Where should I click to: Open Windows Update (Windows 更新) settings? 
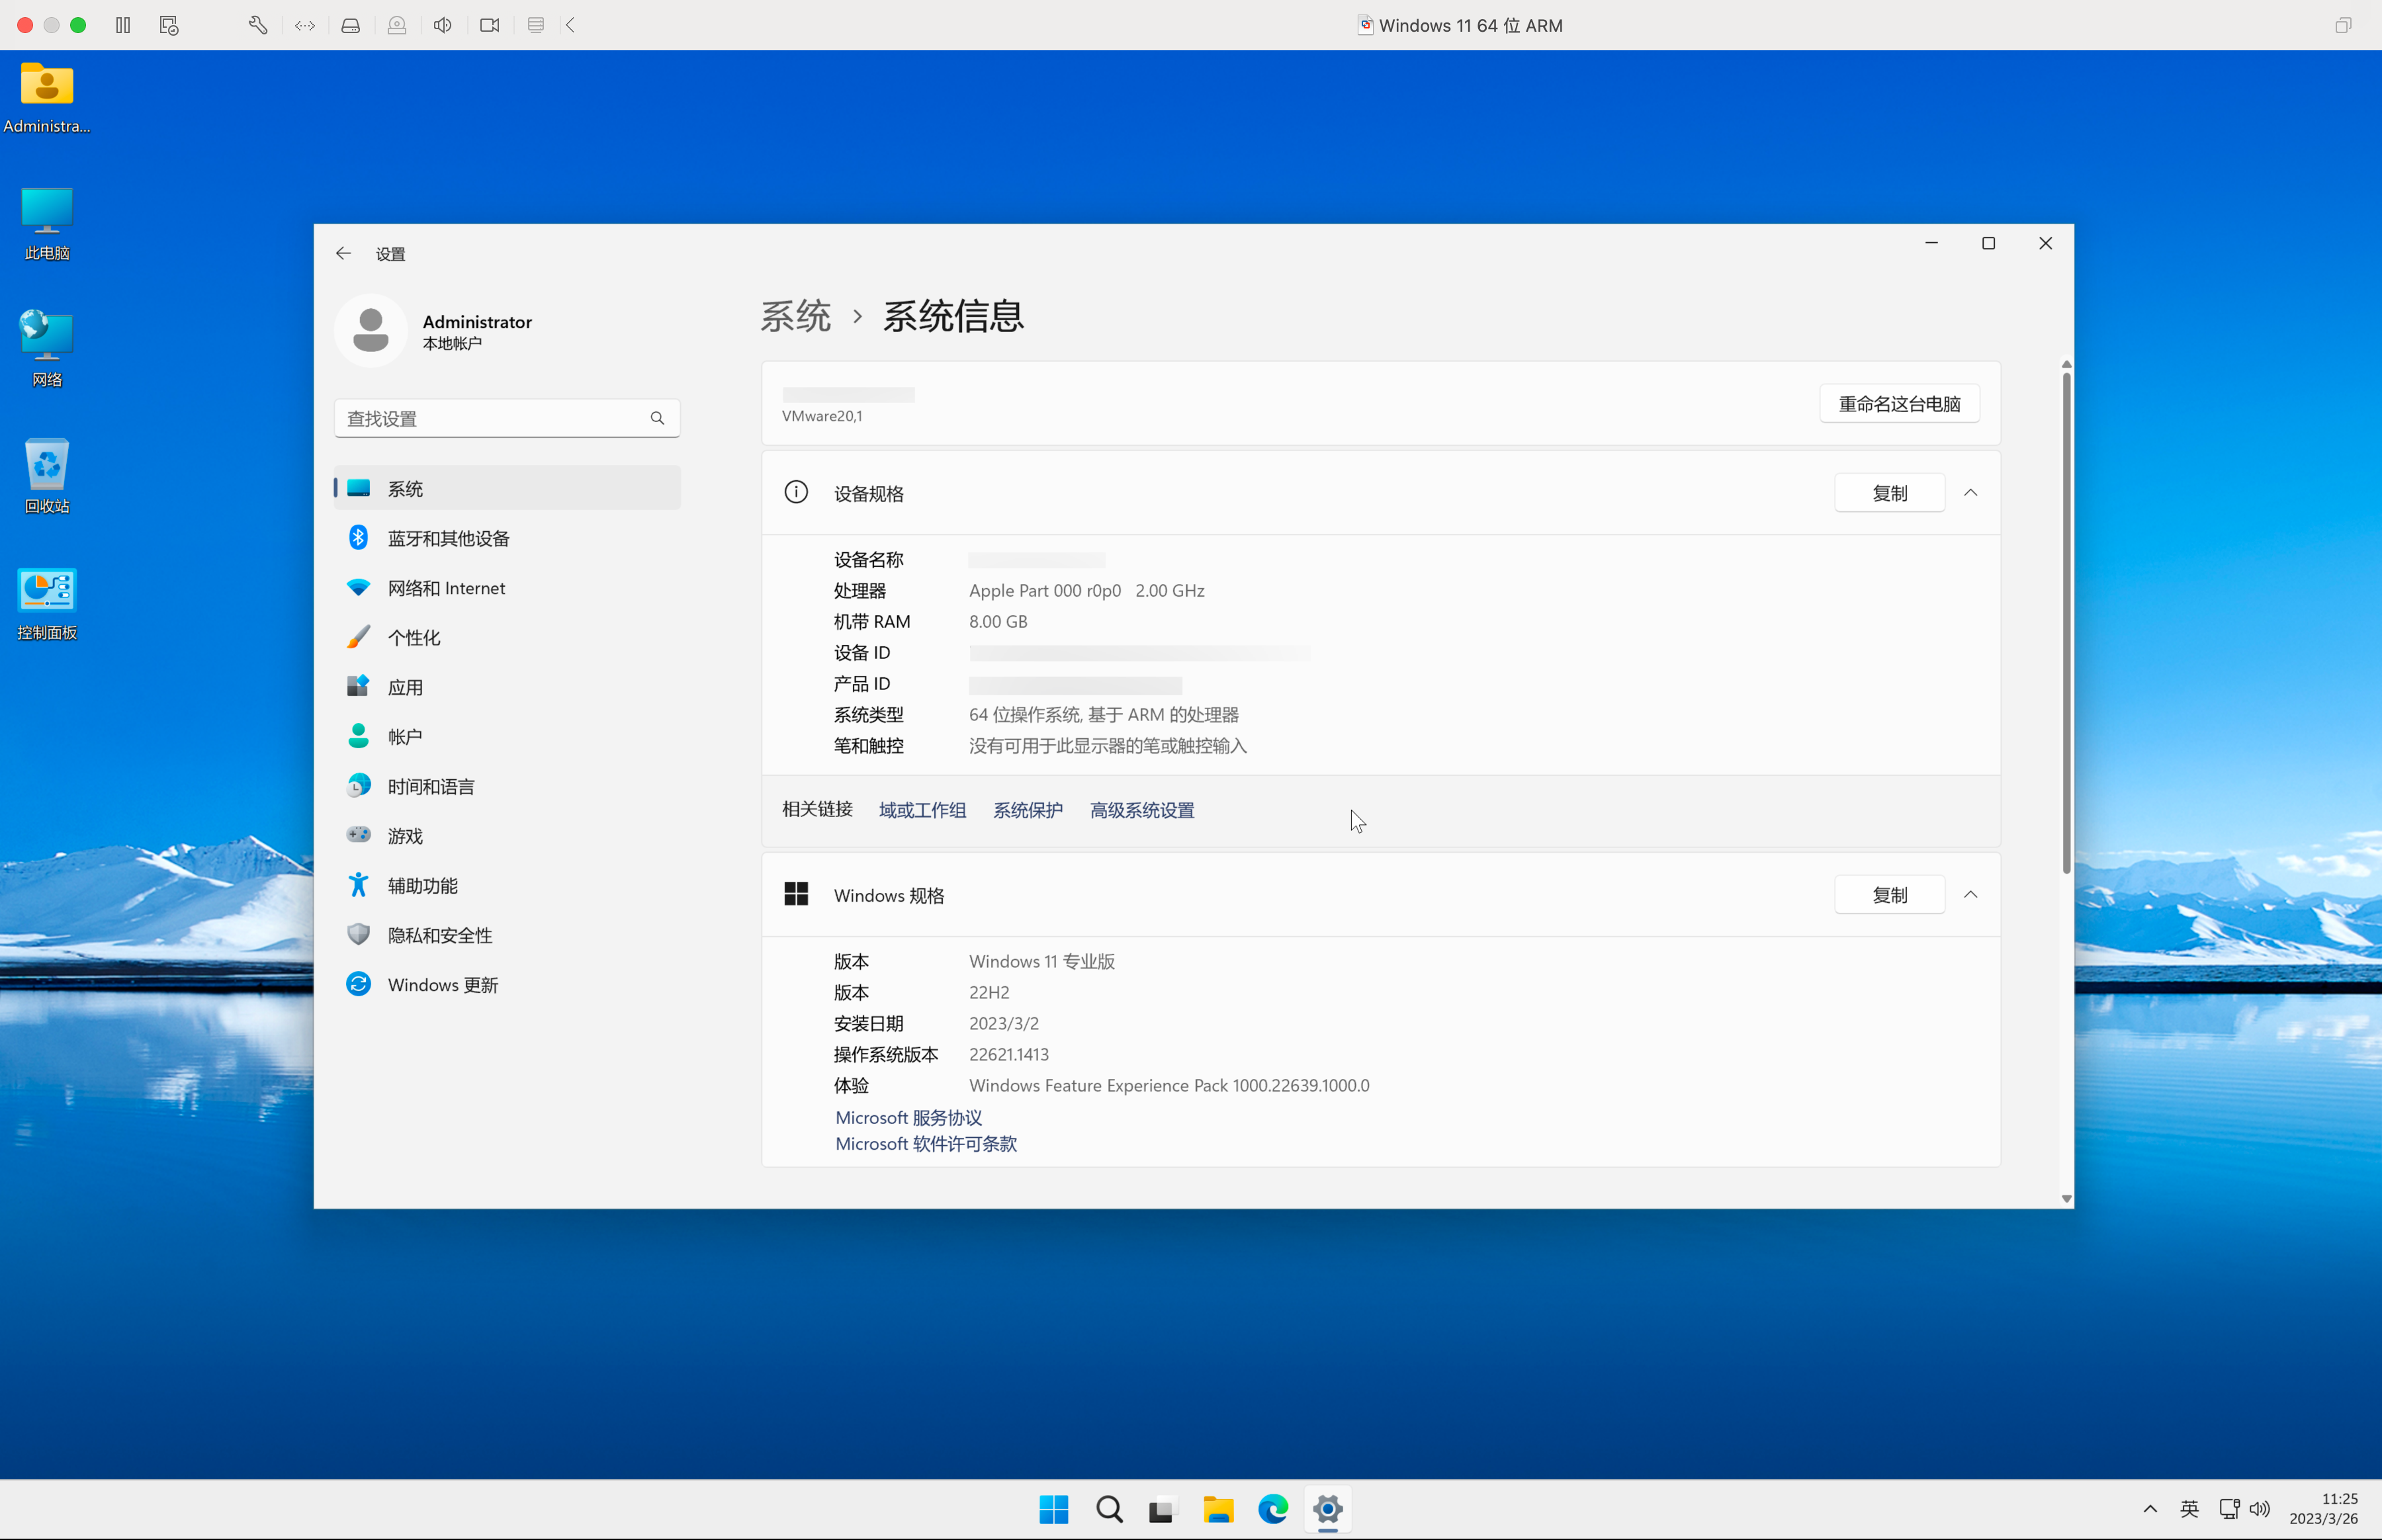point(442,985)
